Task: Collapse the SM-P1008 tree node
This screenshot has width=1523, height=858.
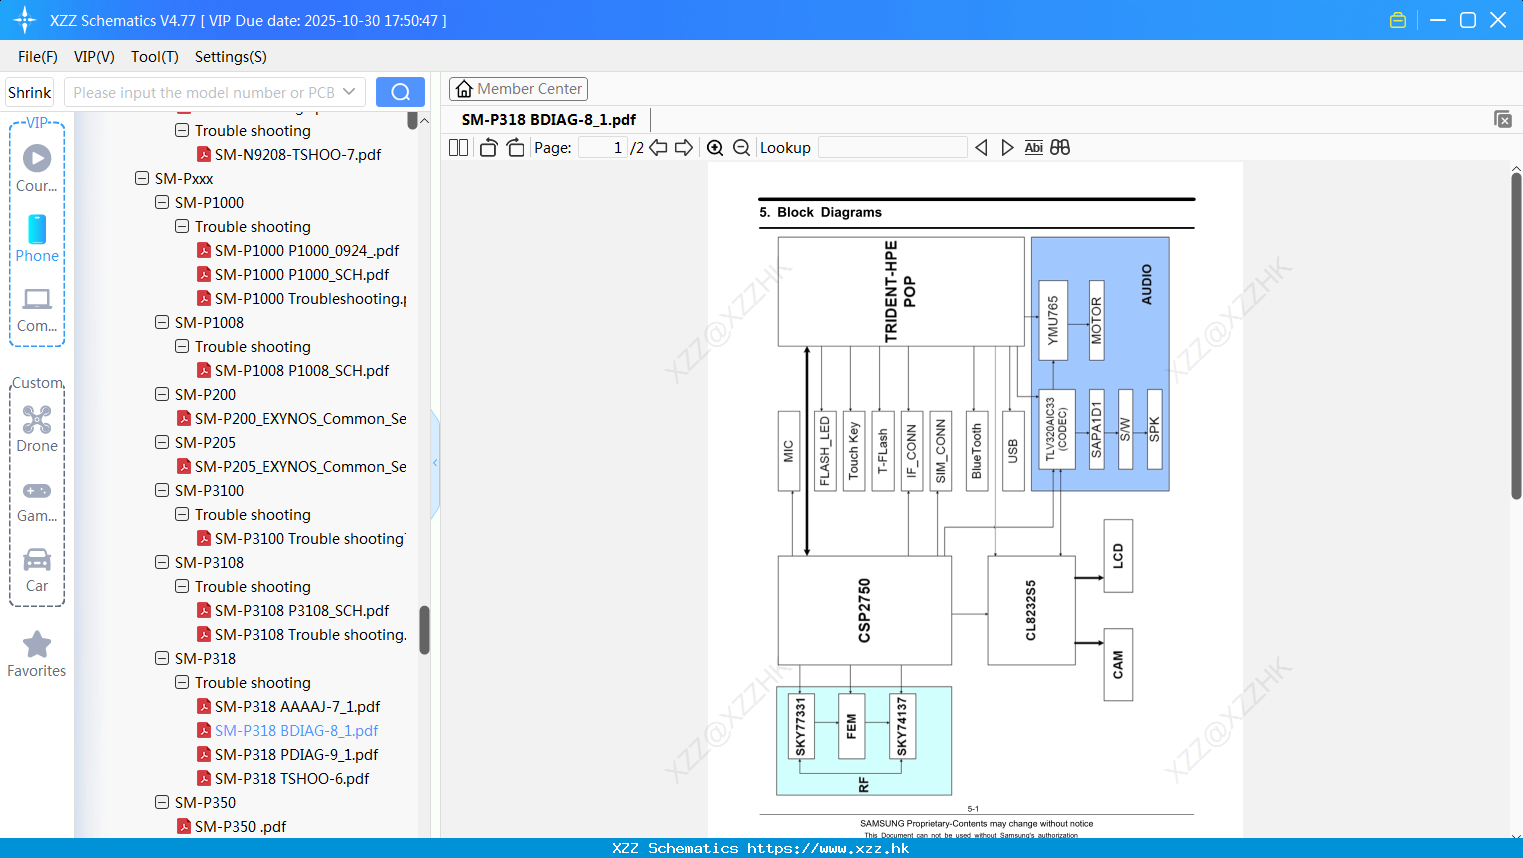Action: tap(162, 322)
